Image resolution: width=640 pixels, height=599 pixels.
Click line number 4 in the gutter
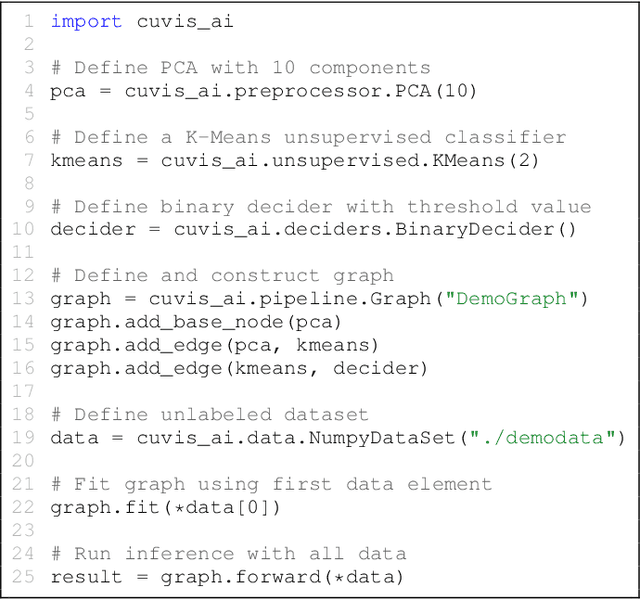coord(29,91)
